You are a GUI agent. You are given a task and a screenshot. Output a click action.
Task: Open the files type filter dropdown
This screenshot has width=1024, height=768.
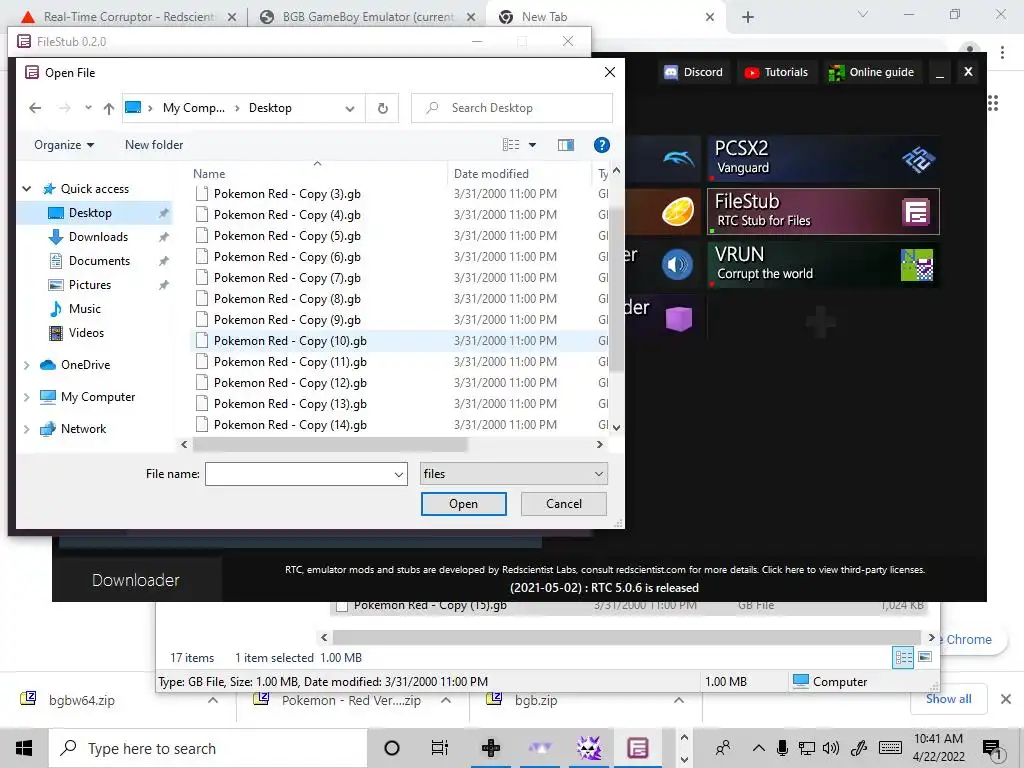[514, 474]
